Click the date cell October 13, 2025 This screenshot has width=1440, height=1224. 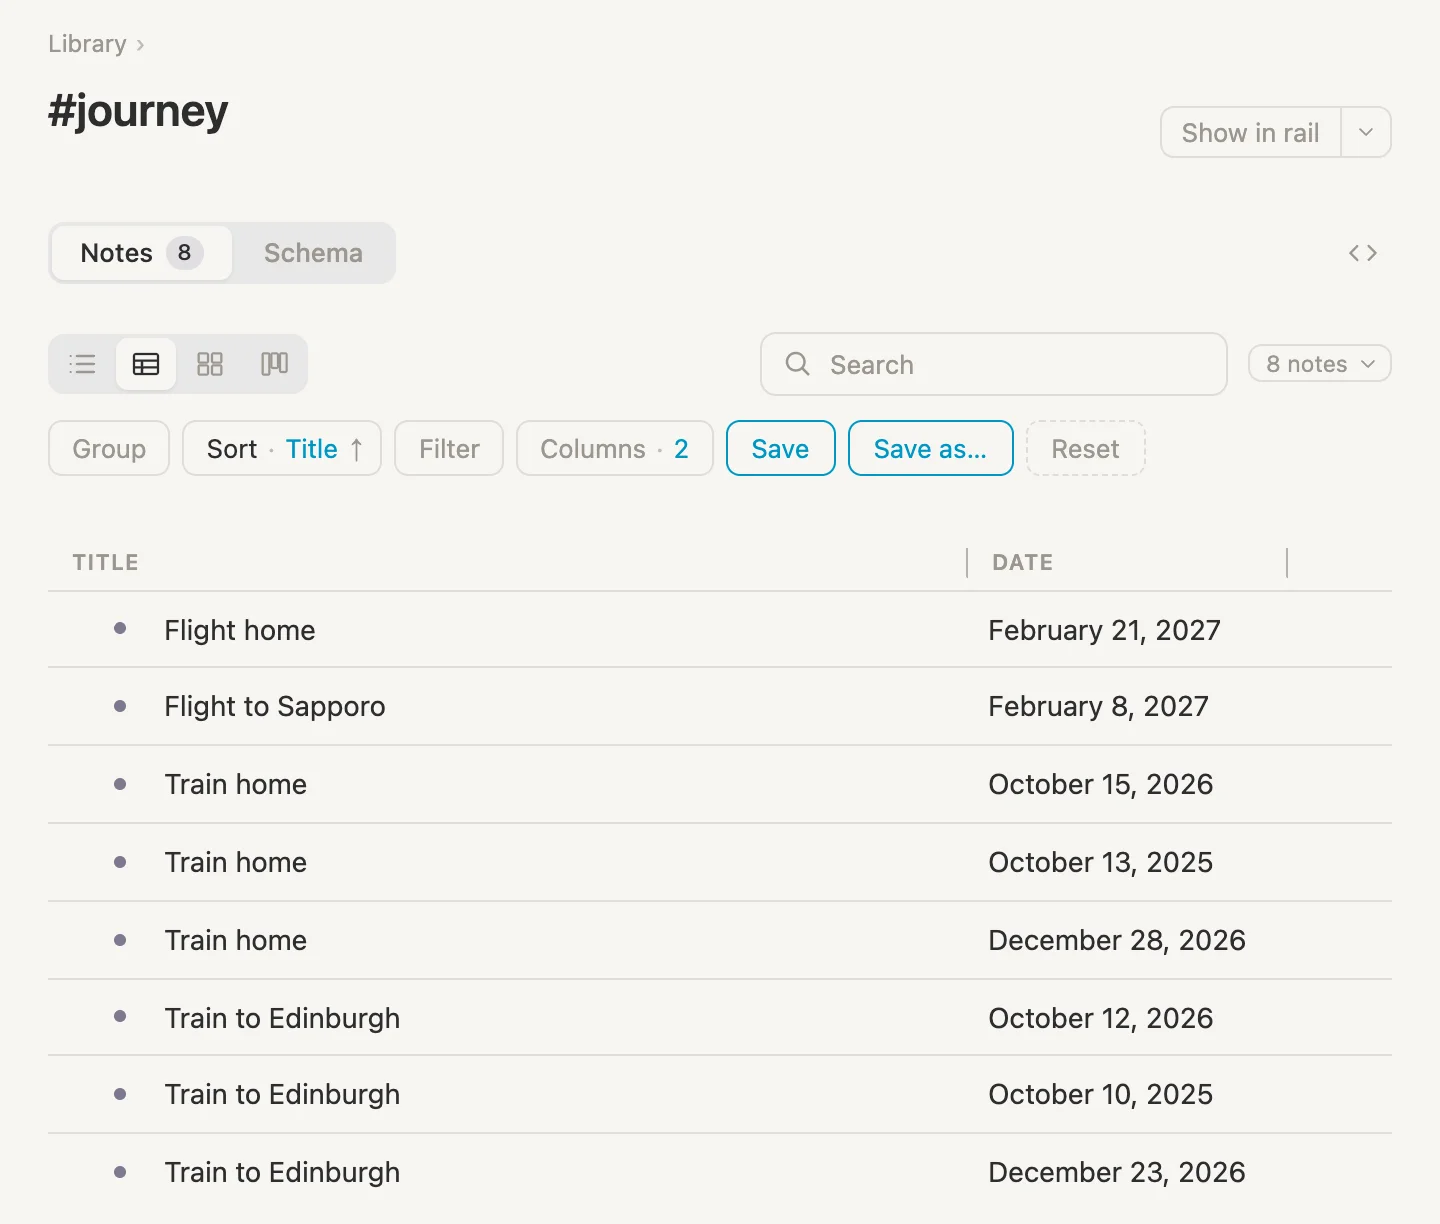pos(1101,862)
